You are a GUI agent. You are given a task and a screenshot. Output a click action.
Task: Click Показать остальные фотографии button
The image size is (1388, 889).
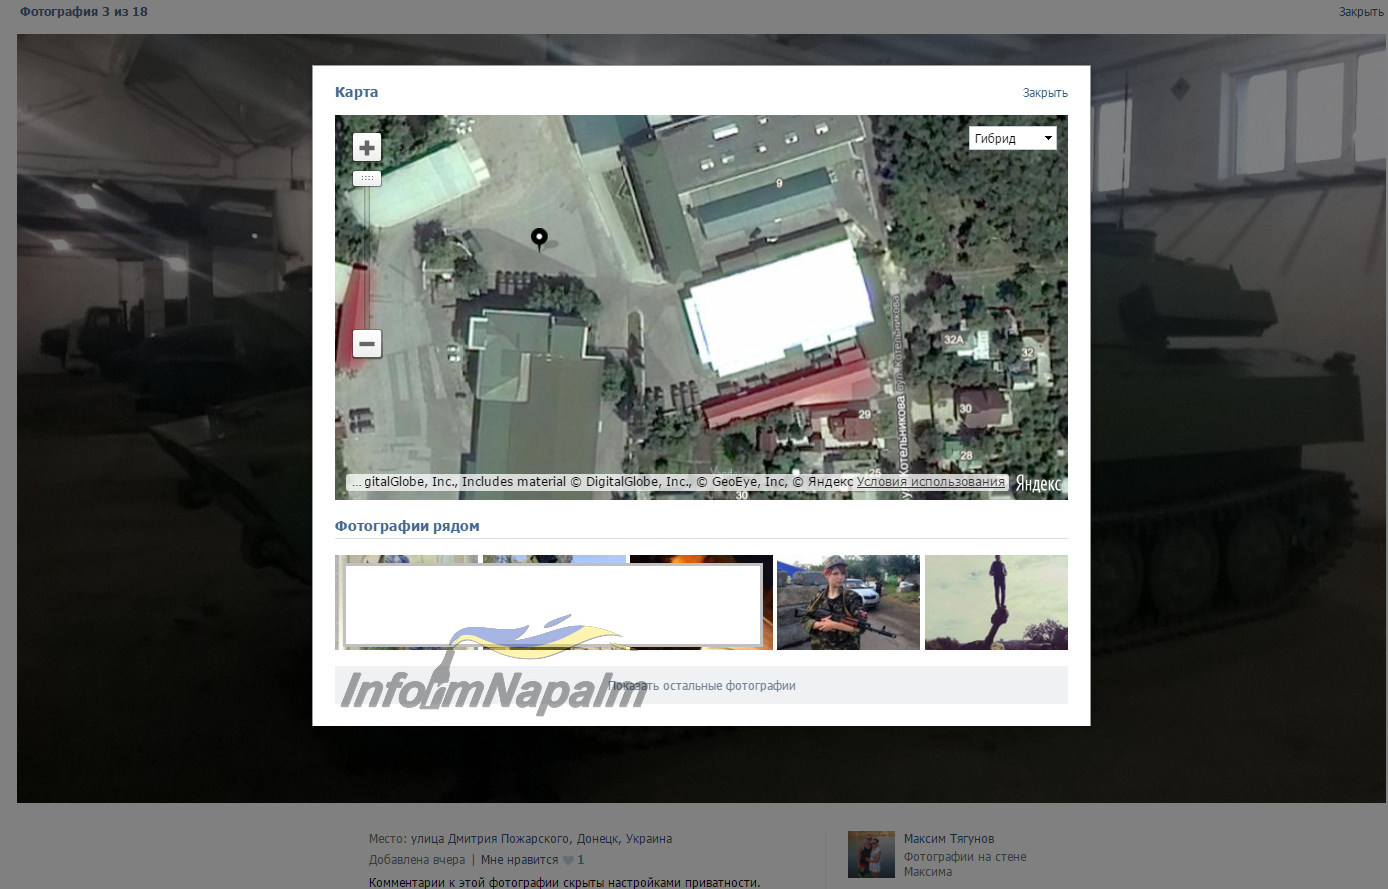click(701, 685)
